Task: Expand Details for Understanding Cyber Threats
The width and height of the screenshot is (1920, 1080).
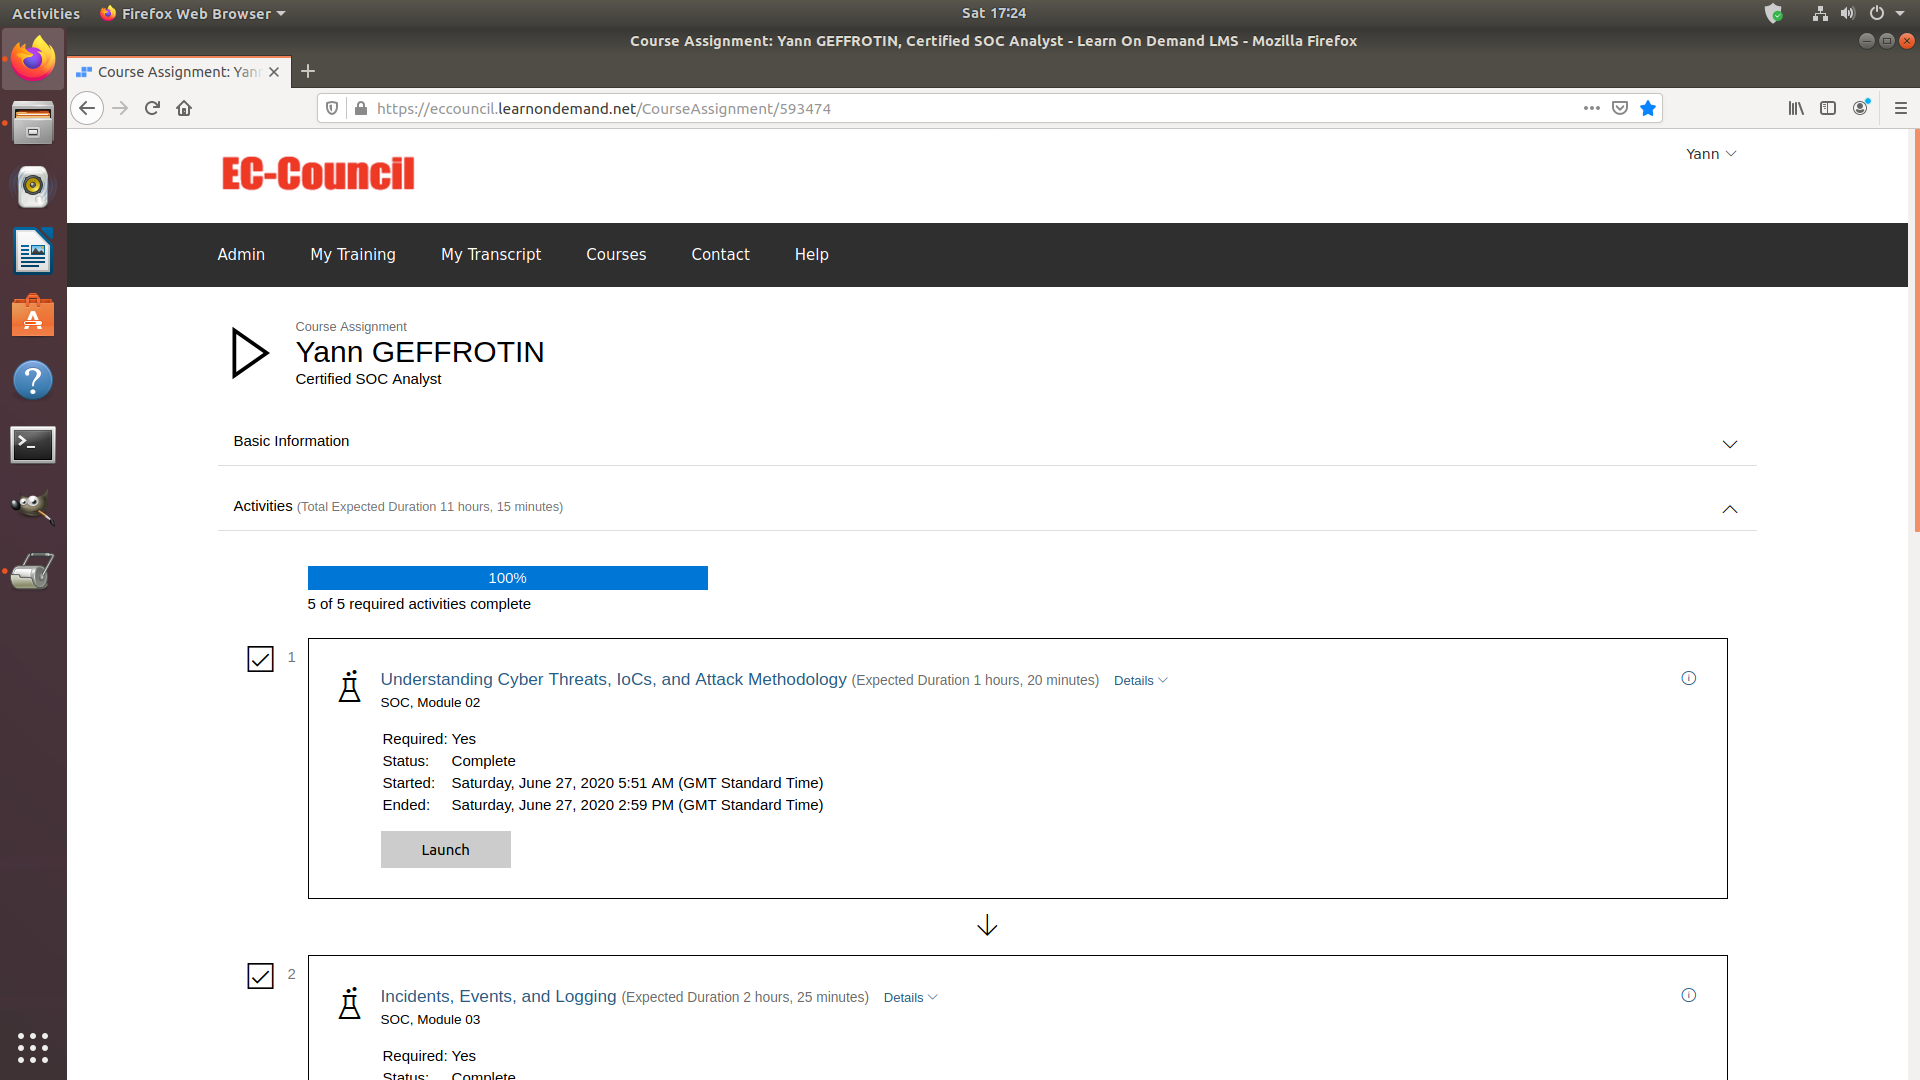Action: 1140,681
